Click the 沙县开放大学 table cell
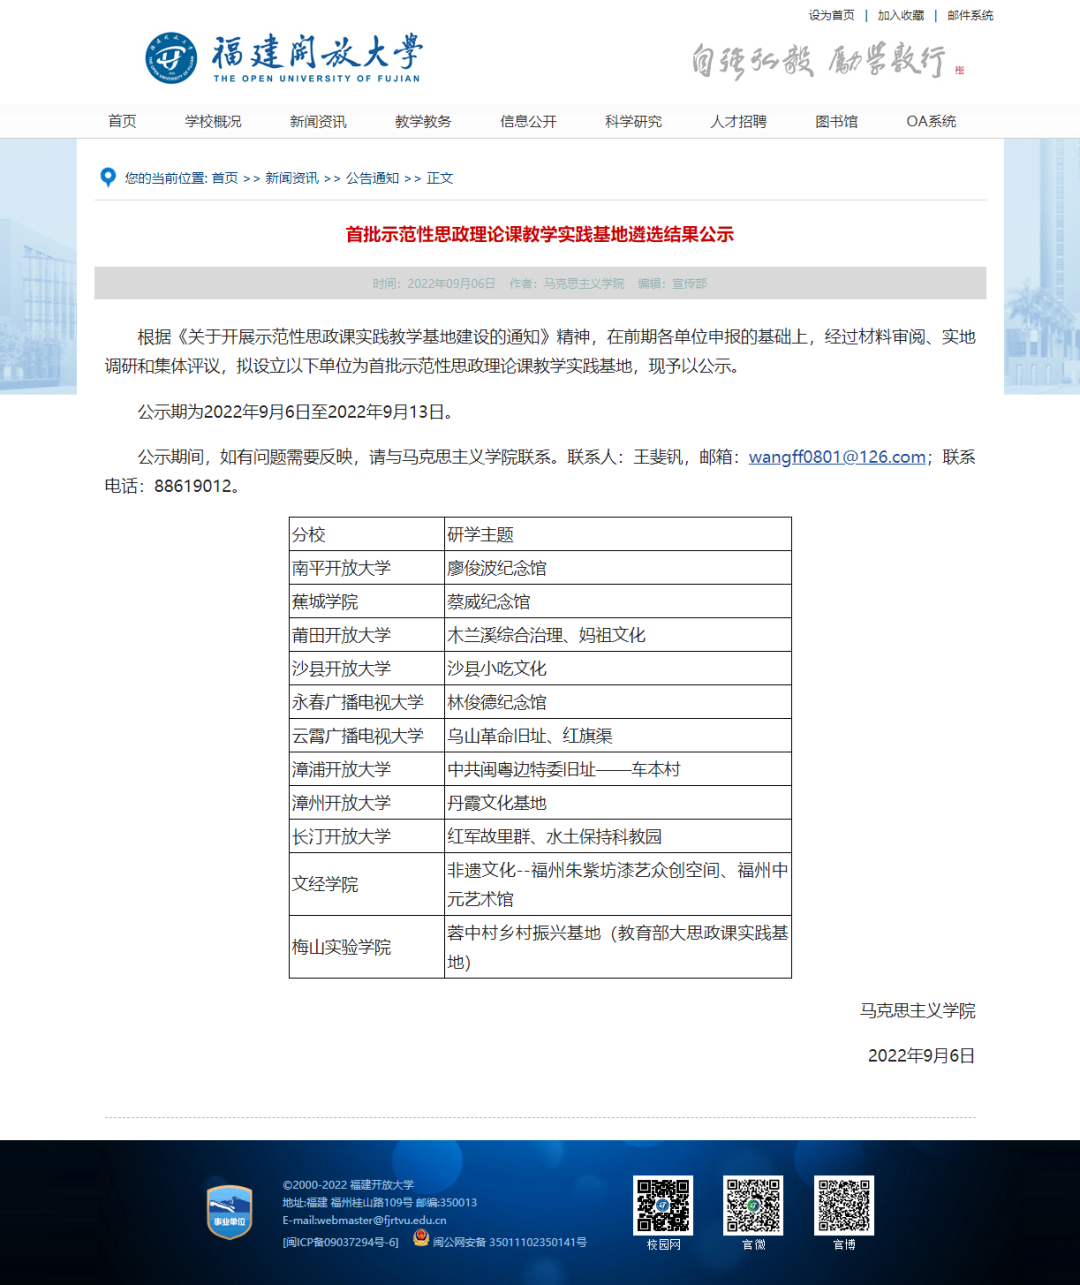The height and width of the screenshot is (1285, 1080). tap(367, 668)
